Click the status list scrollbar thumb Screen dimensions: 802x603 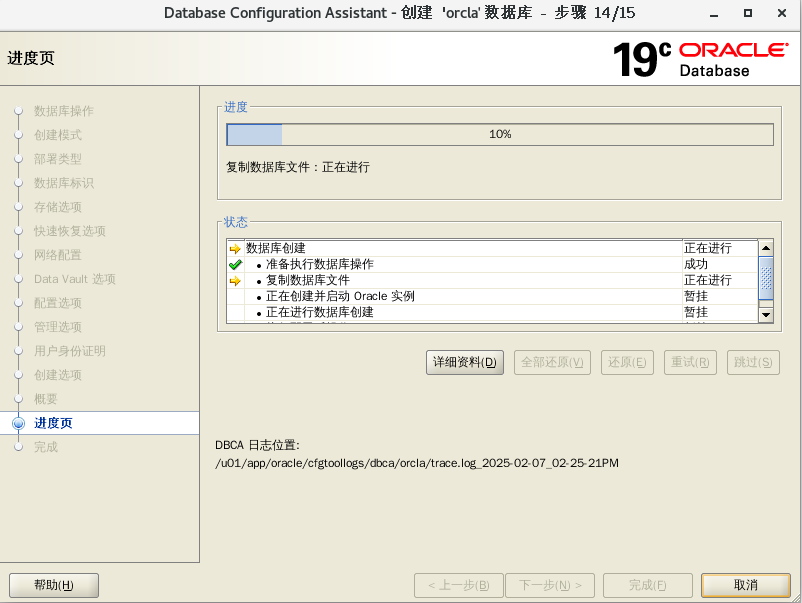tap(766, 277)
